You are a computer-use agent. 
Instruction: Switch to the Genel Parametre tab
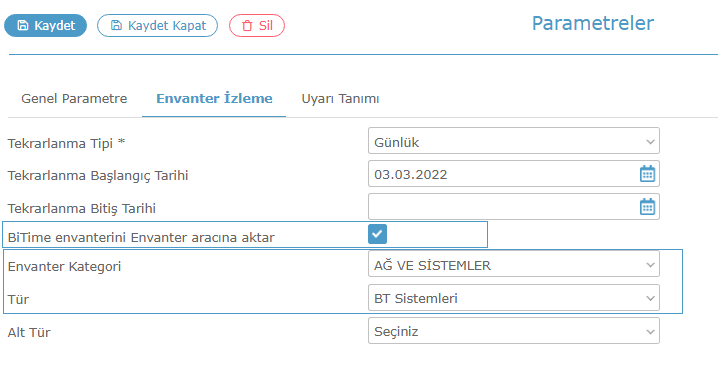click(x=74, y=99)
